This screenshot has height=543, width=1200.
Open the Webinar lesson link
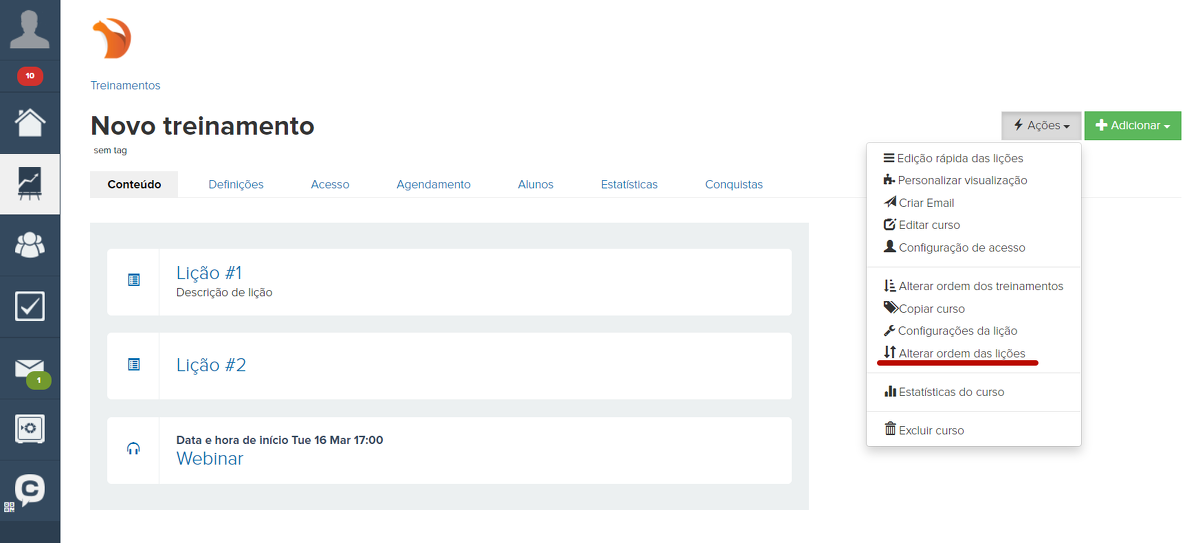(x=209, y=459)
